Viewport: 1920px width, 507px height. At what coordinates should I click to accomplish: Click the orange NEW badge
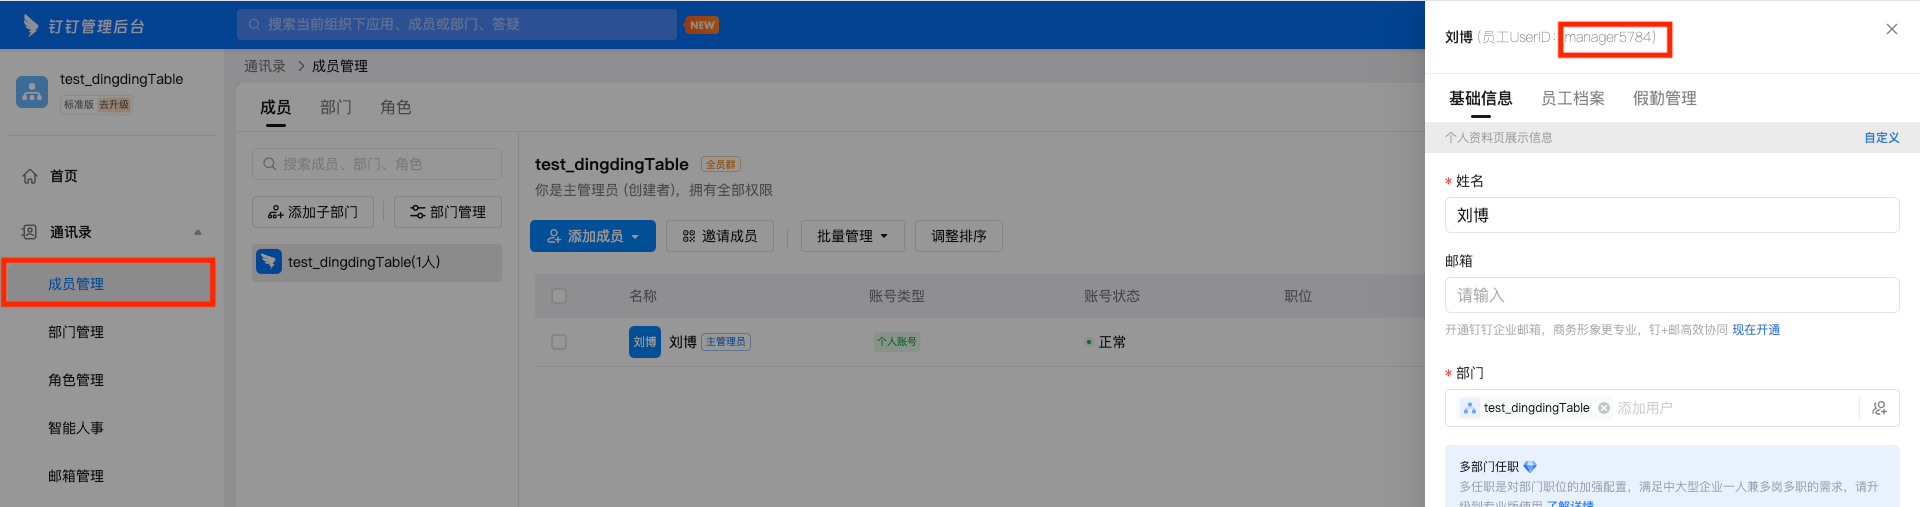pos(702,25)
